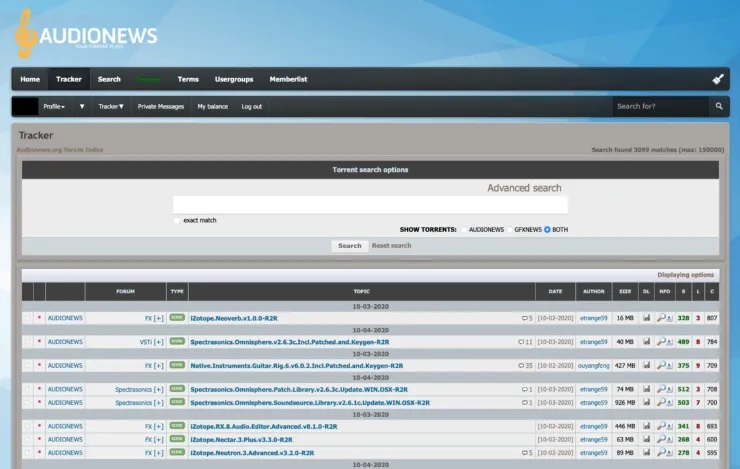
Task: Open the Profile dropdown menu
Action: coord(54,107)
